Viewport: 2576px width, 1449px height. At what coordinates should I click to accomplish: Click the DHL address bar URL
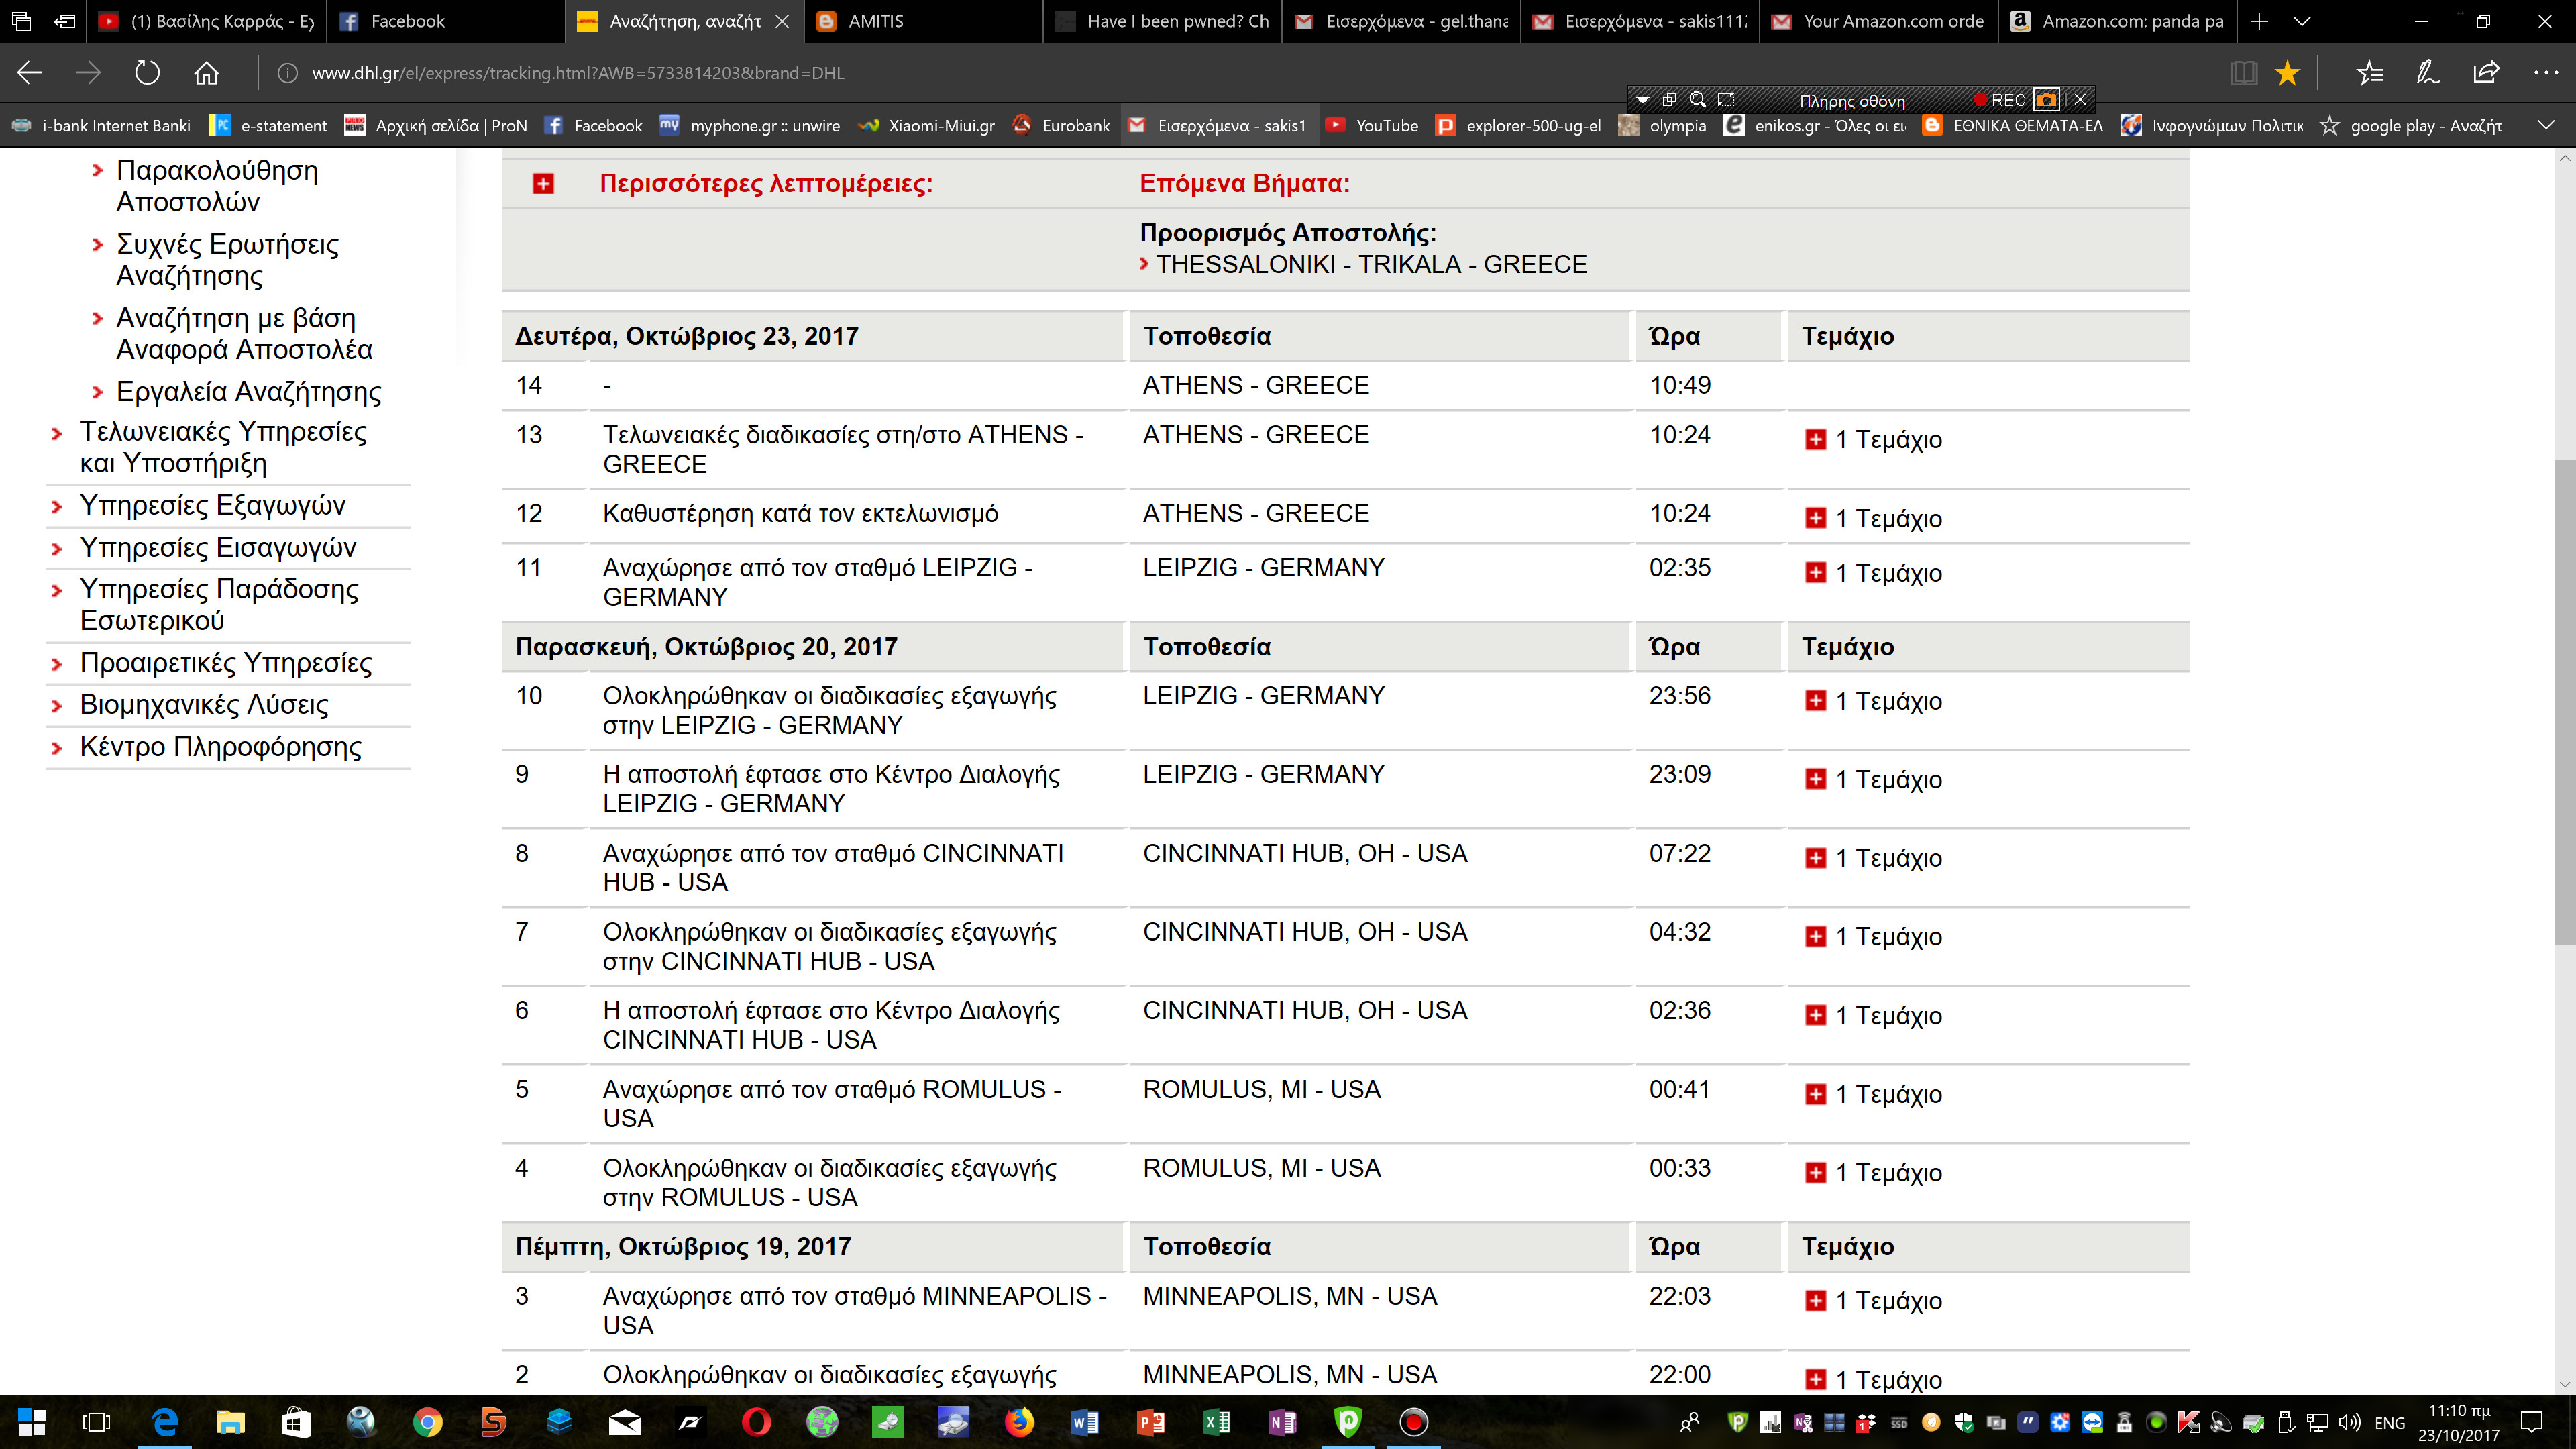(578, 73)
